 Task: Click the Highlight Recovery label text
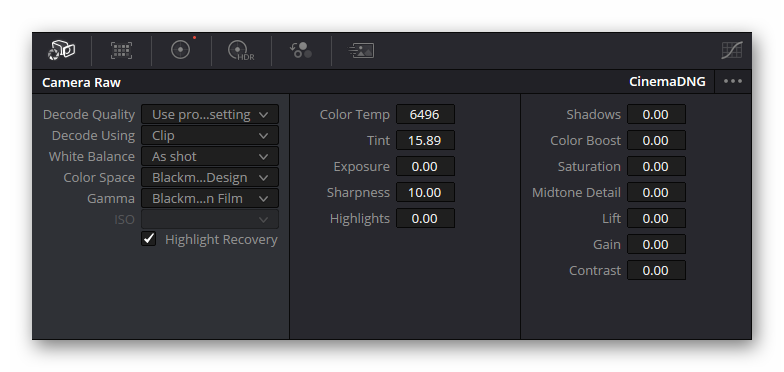pyautogui.click(x=221, y=240)
